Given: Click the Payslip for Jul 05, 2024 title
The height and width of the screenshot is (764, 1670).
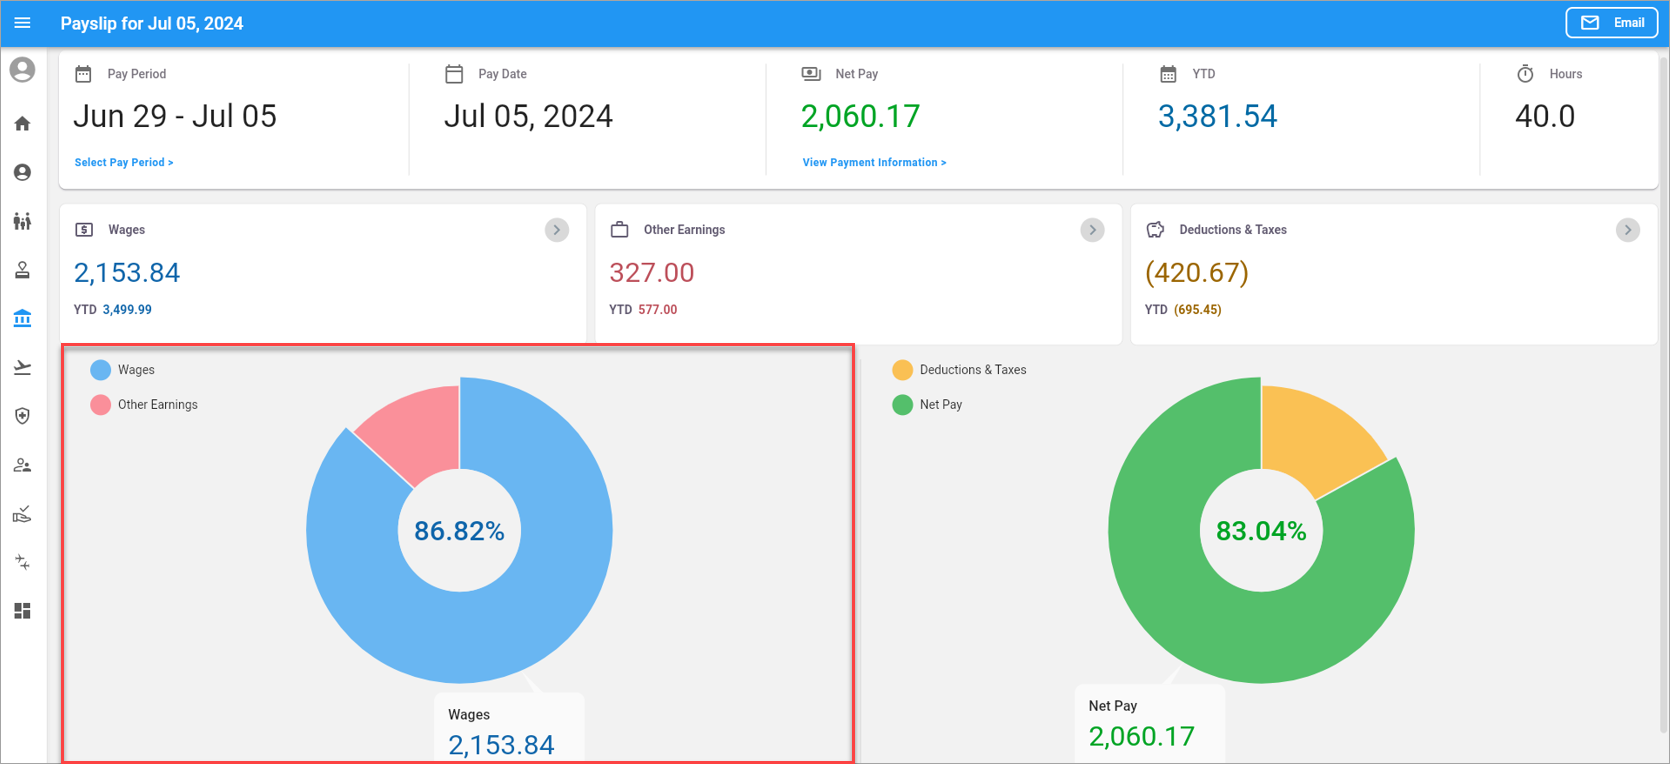Looking at the screenshot, I should (x=152, y=23).
